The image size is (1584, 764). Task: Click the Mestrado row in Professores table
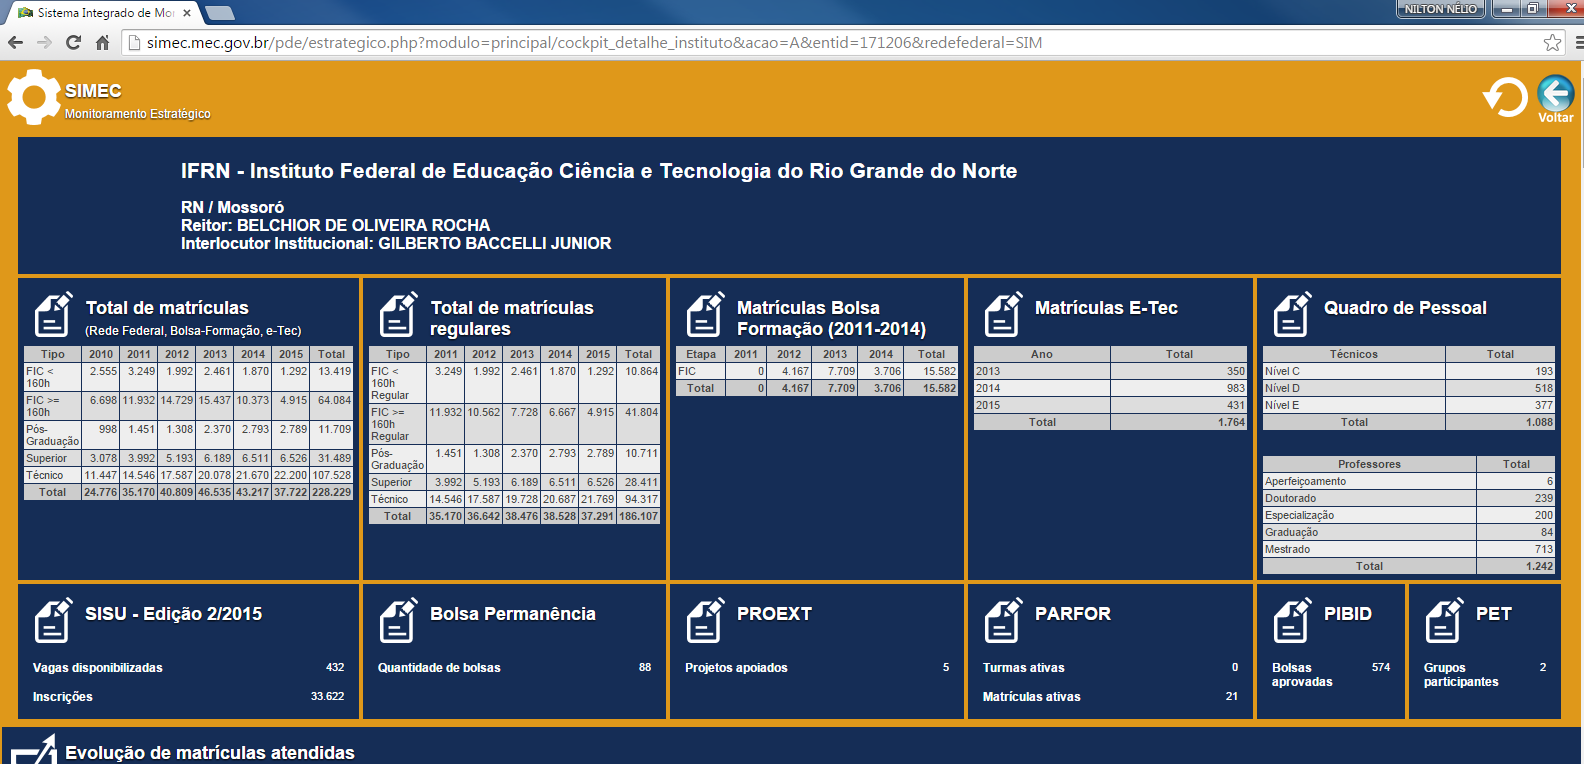1408,549
